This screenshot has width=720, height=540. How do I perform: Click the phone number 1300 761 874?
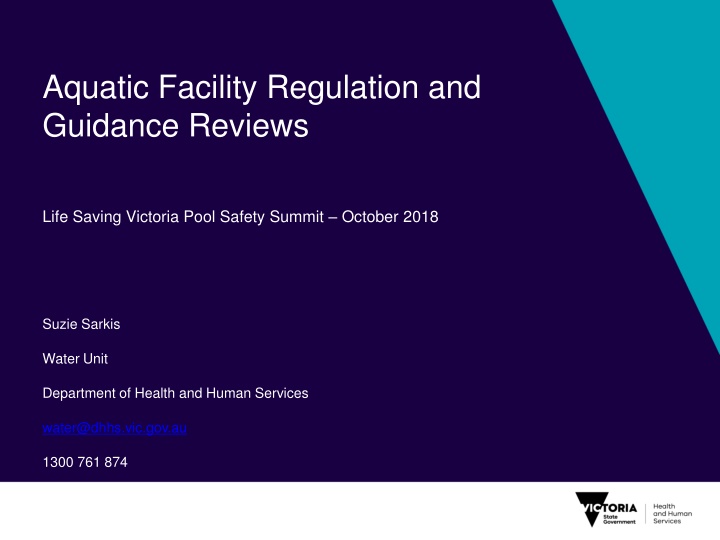coord(85,462)
